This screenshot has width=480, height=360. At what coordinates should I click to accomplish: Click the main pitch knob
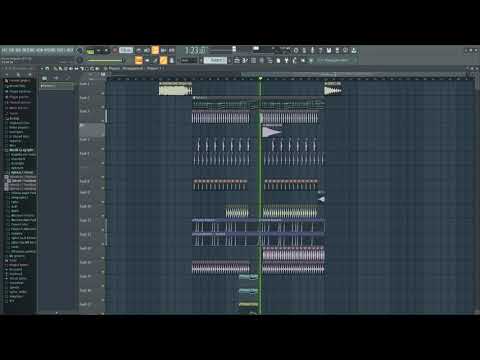(x=79, y=60)
